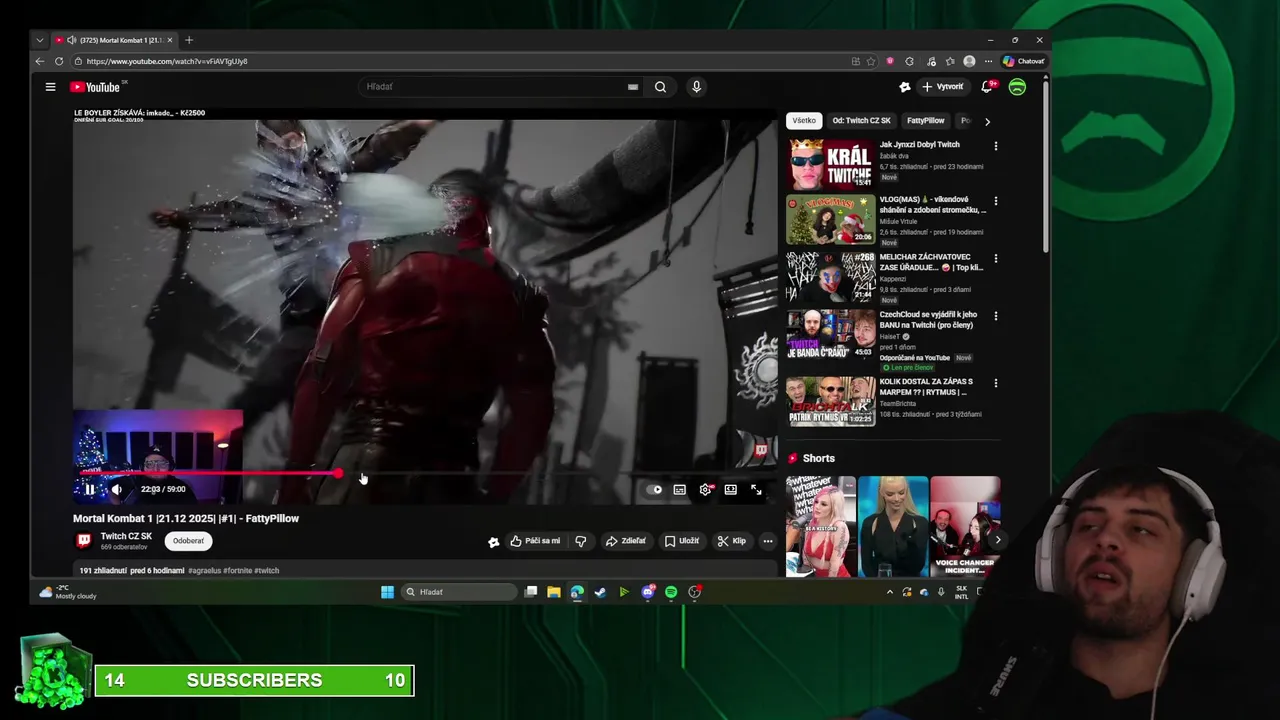Open the YouTube hamburger guide menu
This screenshot has width=1280, height=720.
click(50, 87)
